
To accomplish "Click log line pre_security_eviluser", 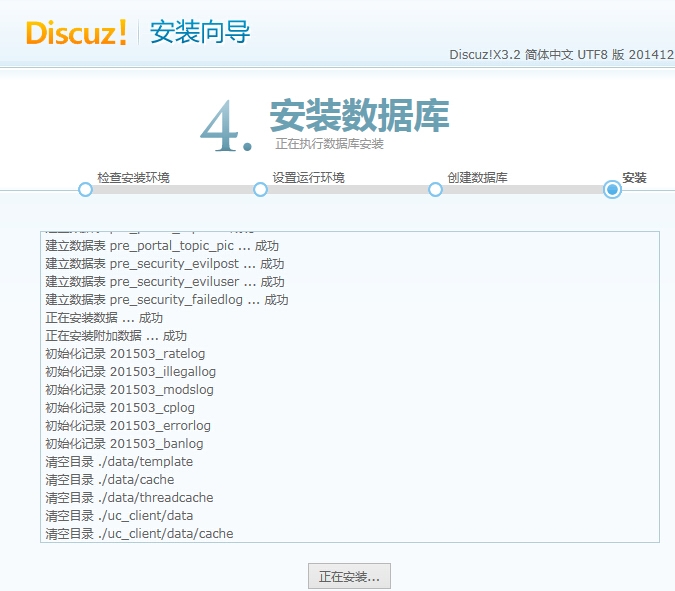I will 165,282.
